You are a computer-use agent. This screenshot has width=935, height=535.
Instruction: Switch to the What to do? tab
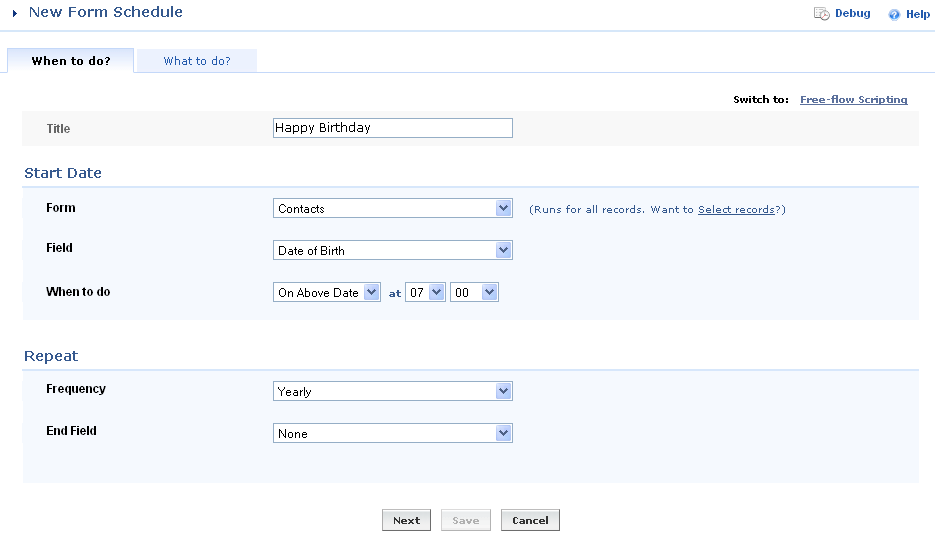pyautogui.click(x=197, y=61)
